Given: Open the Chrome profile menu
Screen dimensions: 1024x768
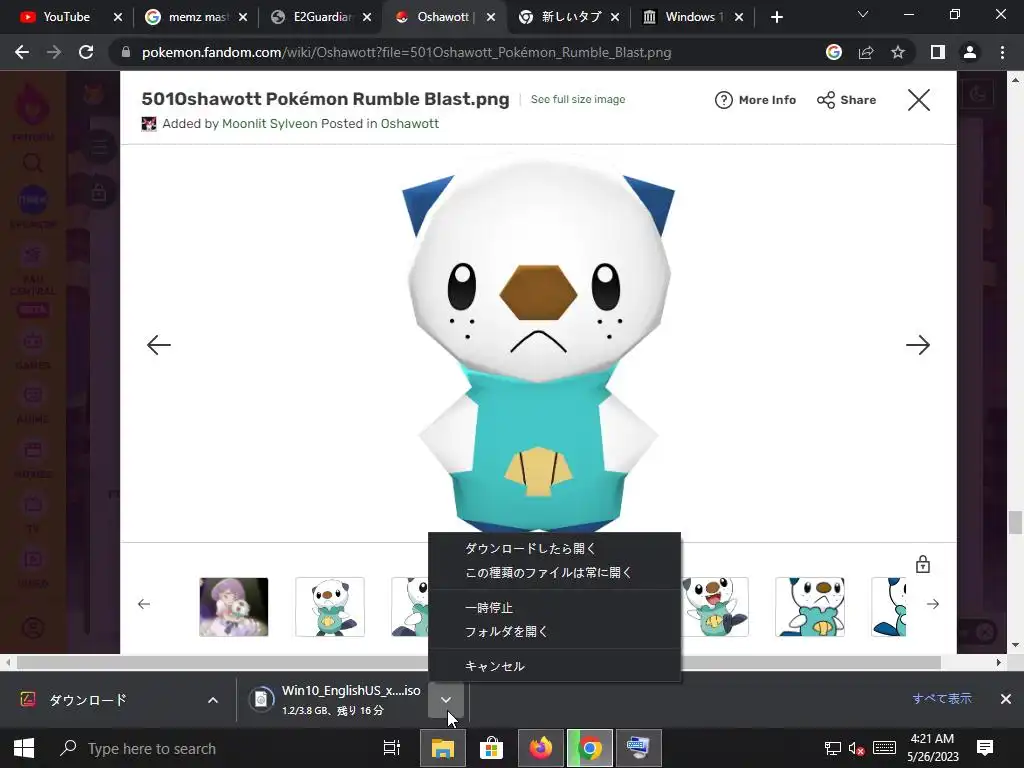Looking at the screenshot, I should click(970, 52).
